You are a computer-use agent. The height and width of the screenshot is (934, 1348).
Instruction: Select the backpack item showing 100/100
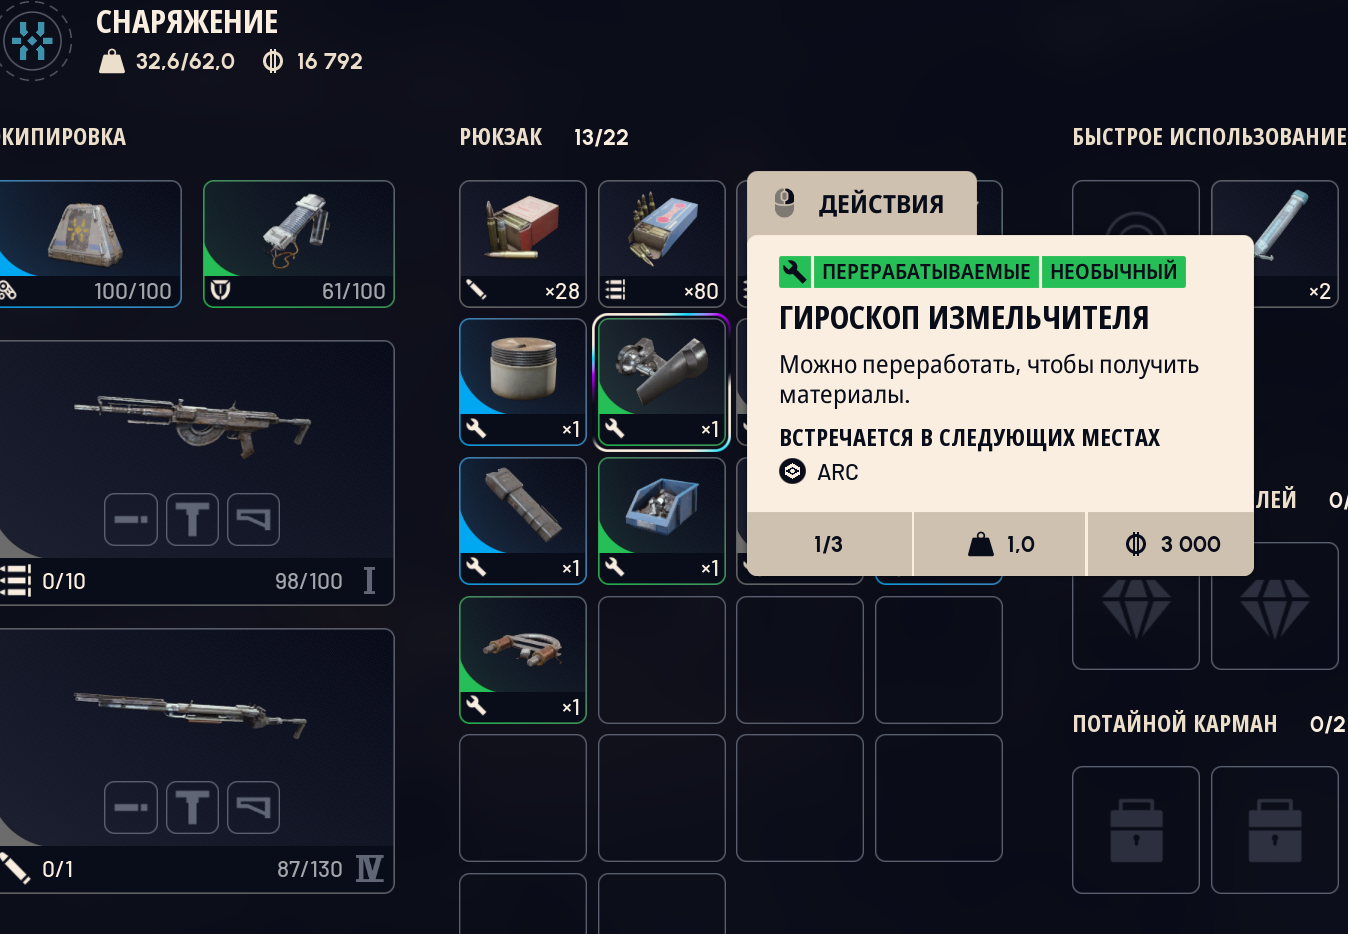[90, 244]
